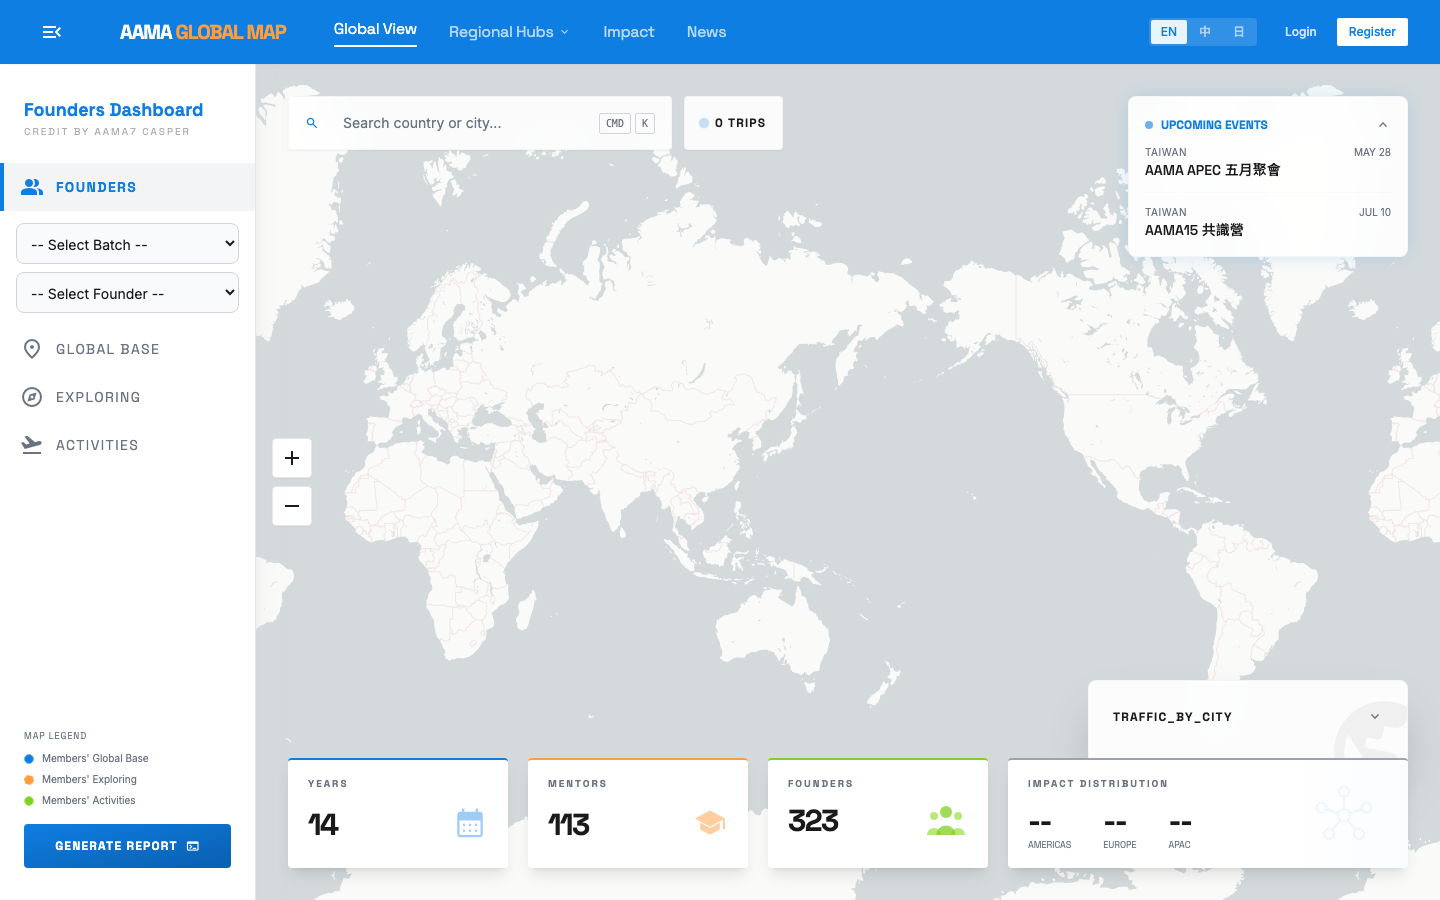Zoom out of map with minus button
The height and width of the screenshot is (900, 1440).
coord(292,506)
